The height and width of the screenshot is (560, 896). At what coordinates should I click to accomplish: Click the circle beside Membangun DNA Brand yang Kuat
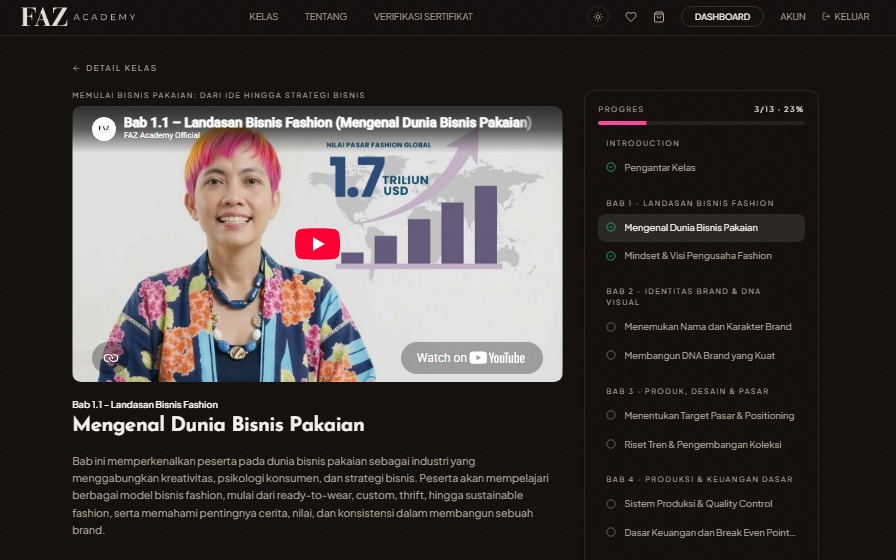tap(611, 355)
